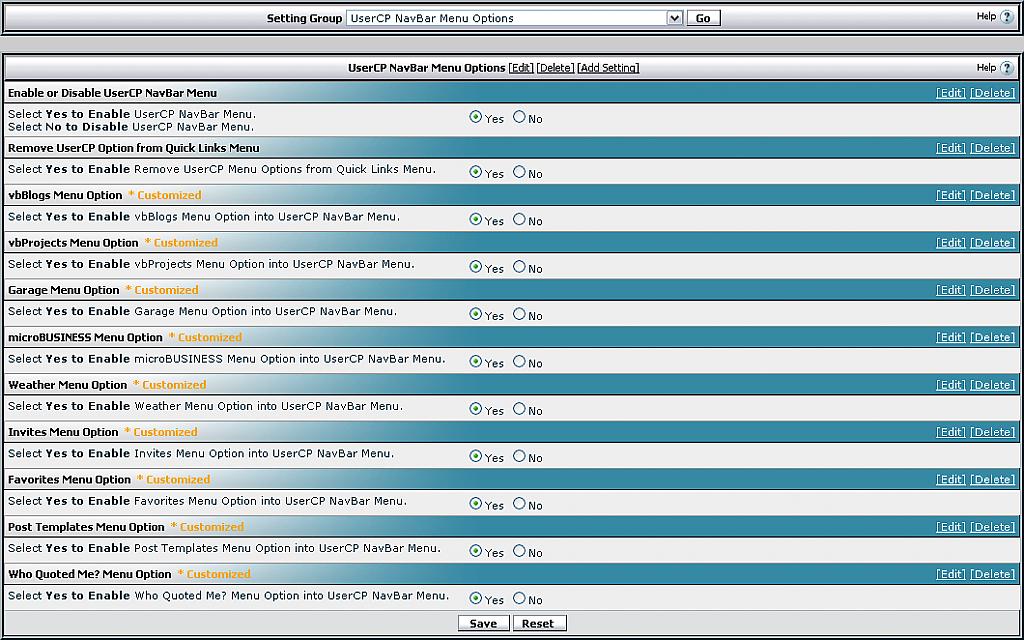Delete the microBUSINESS Menu Option setting
This screenshot has height=640, width=1024.
[x=992, y=338]
